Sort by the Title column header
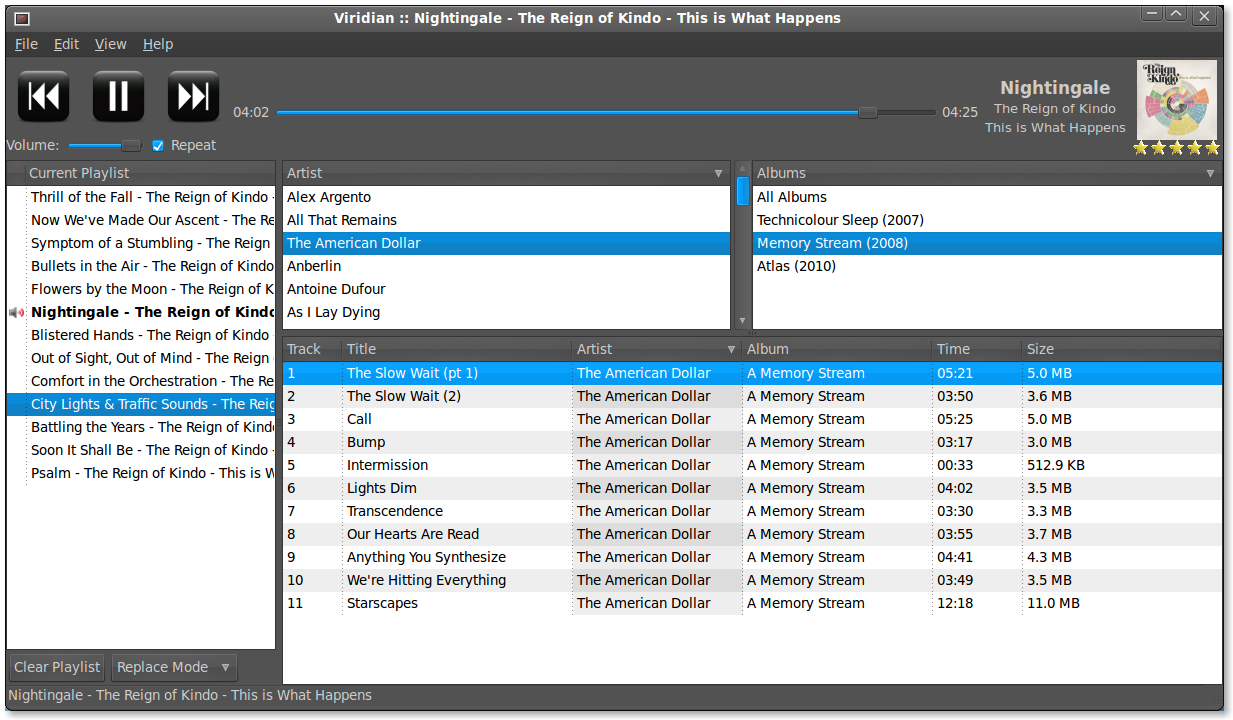Image resolution: width=1233 pixels, height=720 pixels. pos(457,349)
